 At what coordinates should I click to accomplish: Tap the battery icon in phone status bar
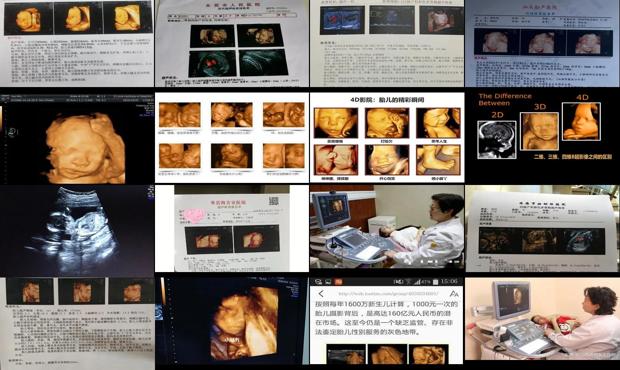pyautogui.click(x=435, y=282)
